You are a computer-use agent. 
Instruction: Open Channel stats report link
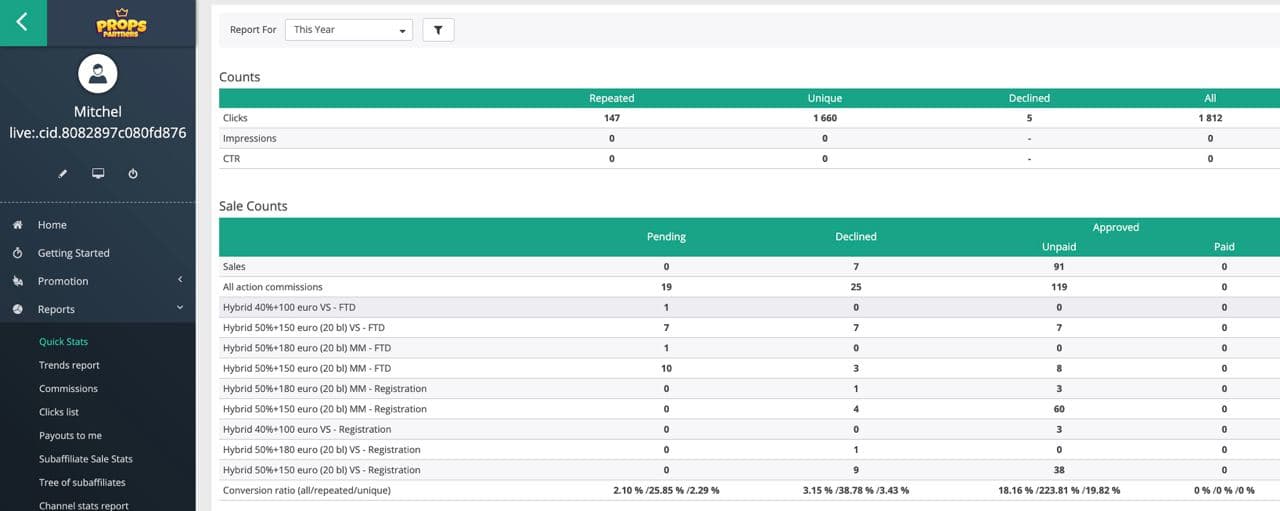pyautogui.click(x=84, y=505)
